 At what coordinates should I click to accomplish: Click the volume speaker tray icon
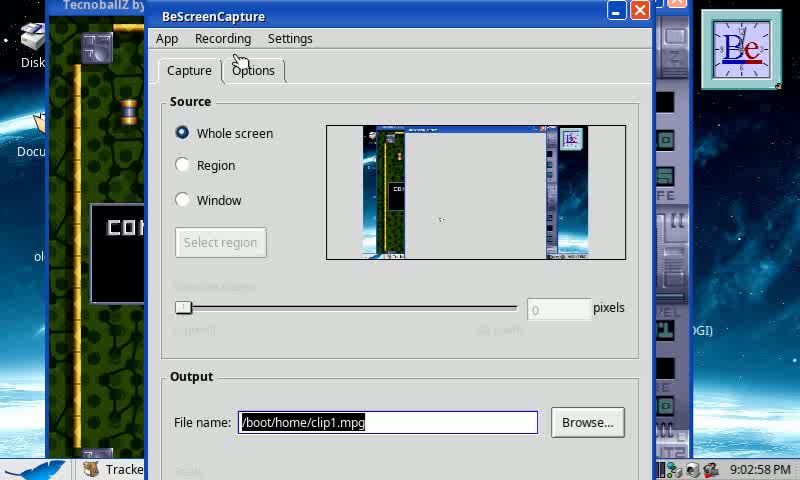click(x=692, y=469)
